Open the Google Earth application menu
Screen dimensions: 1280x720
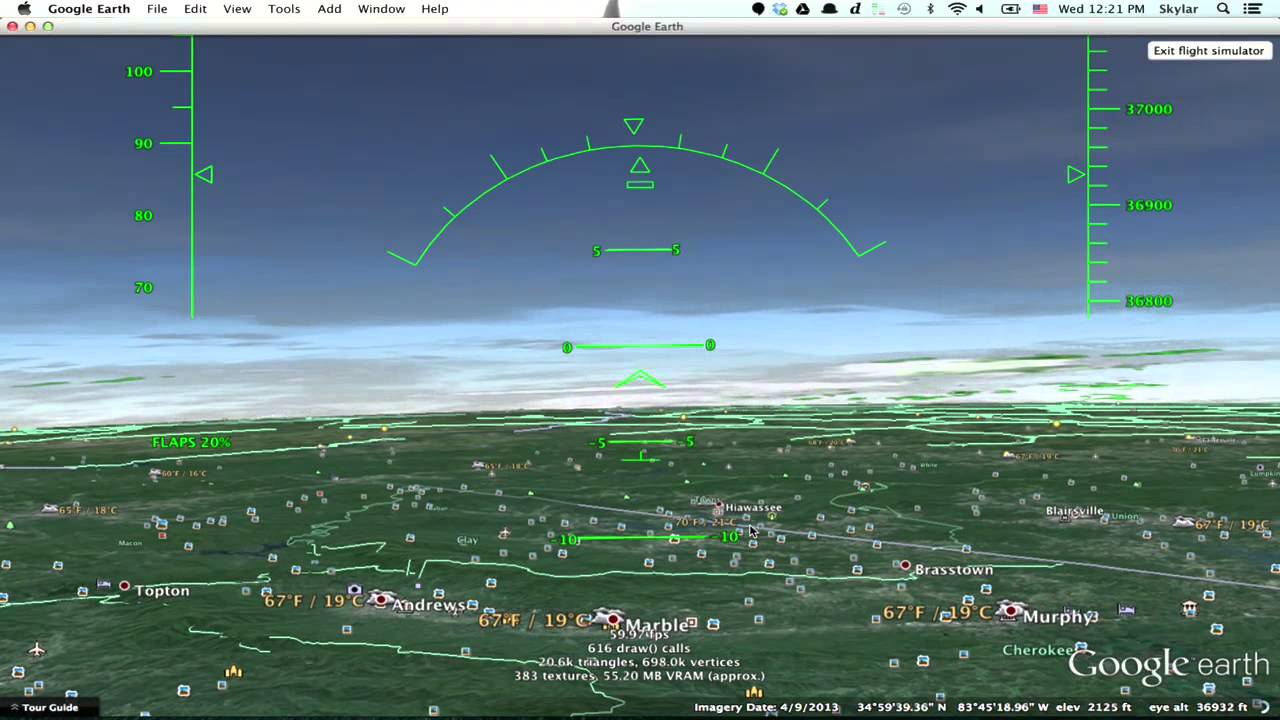tap(88, 9)
